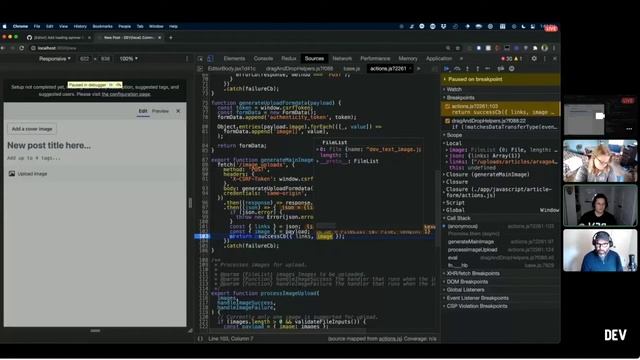Click the yellow warning count indicator
This screenshot has height=360, width=640.
[518, 59]
